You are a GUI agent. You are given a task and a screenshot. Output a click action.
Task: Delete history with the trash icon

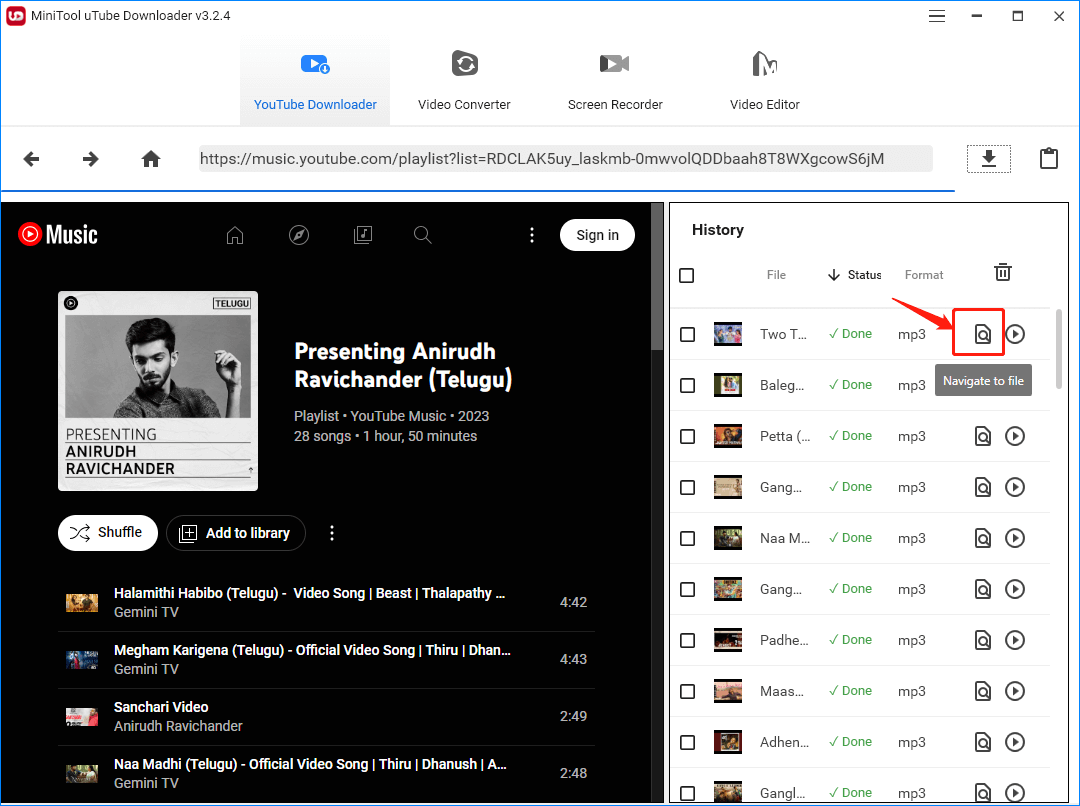[1003, 273]
